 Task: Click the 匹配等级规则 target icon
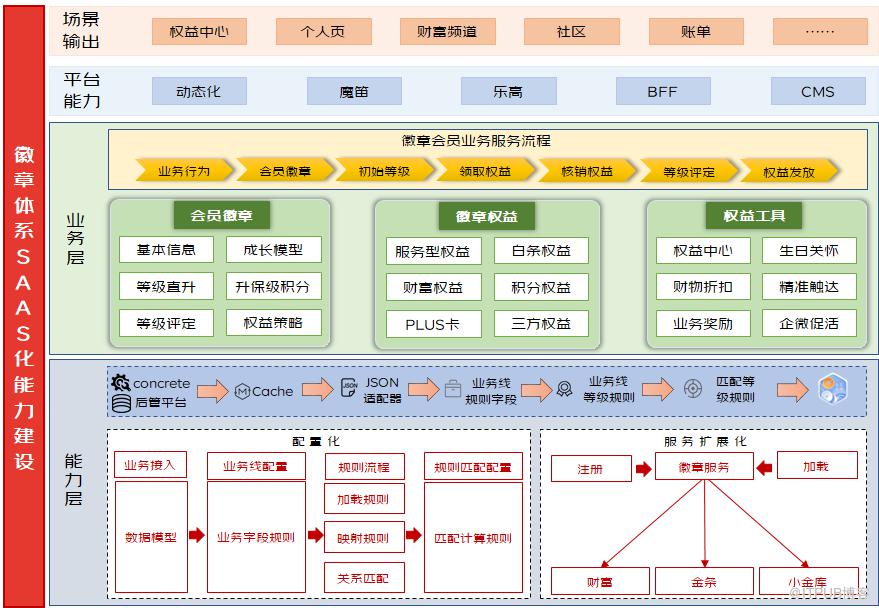click(x=693, y=388)
